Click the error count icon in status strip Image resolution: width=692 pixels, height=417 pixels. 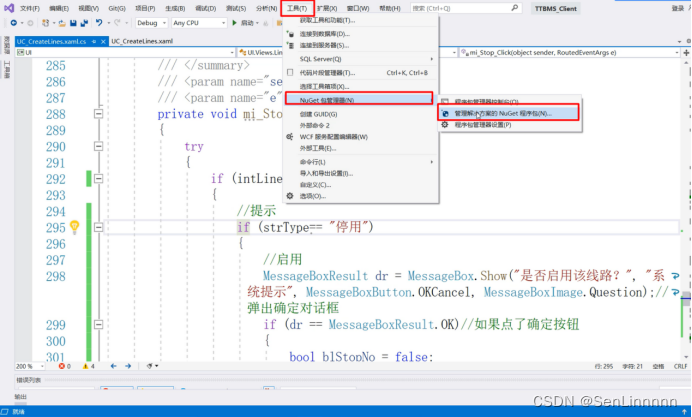point(62,366)
